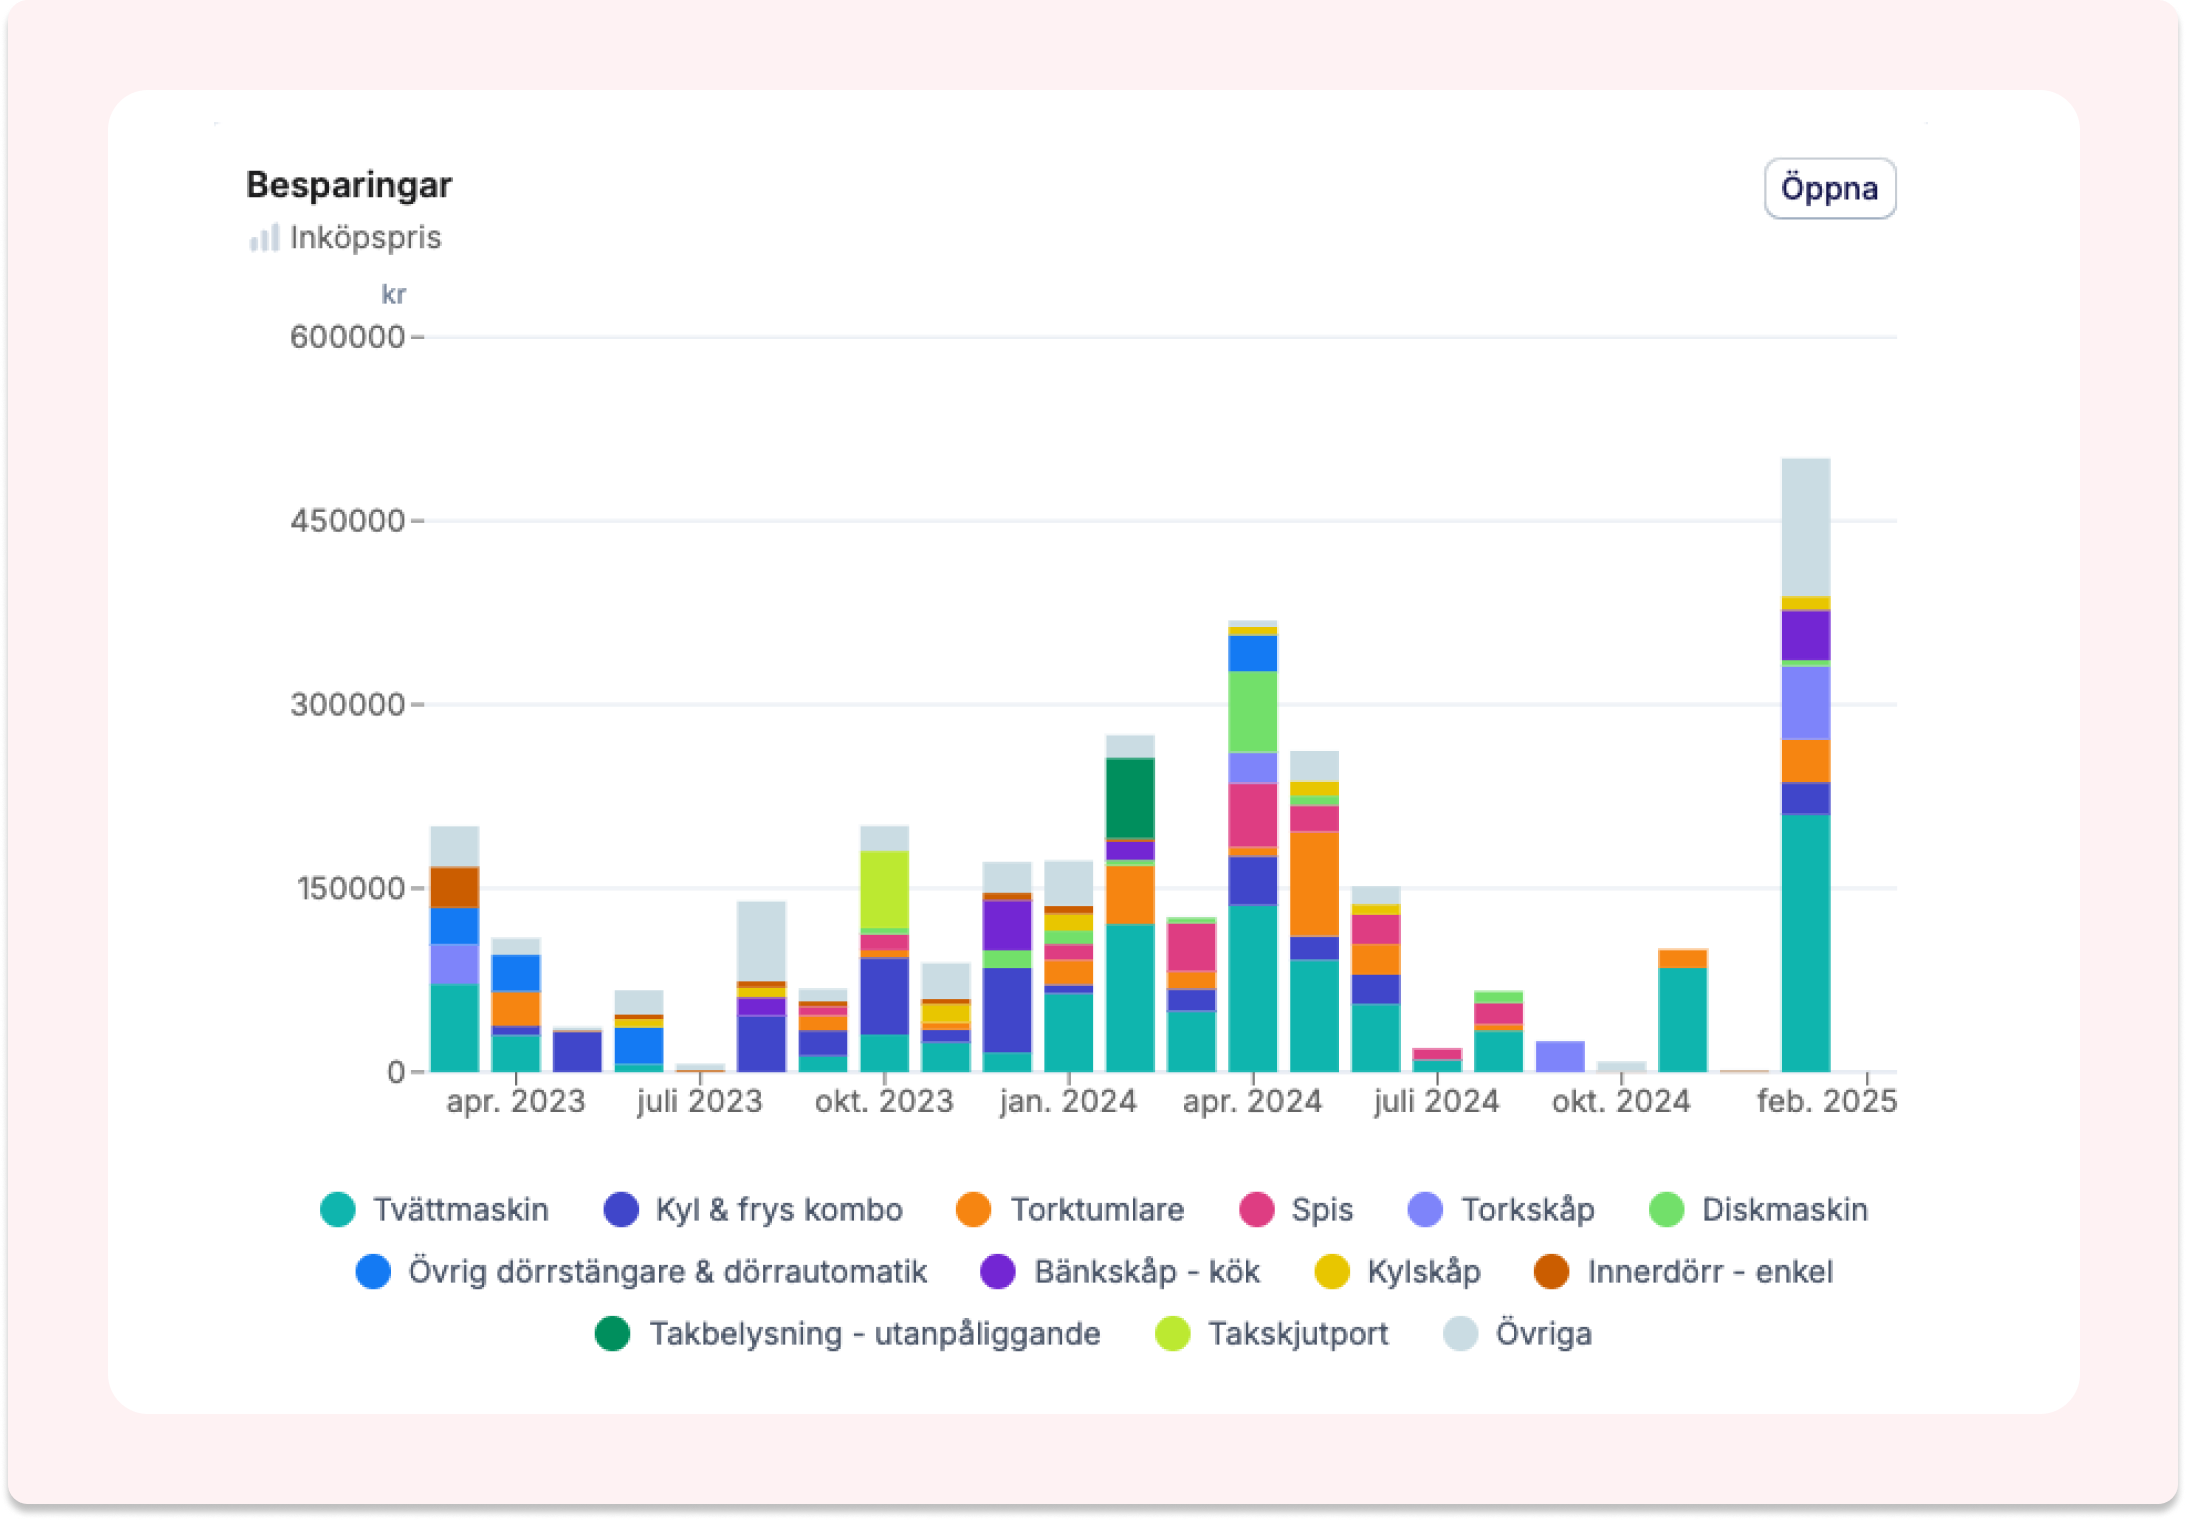Select the Torkskåp legend entry
Screen dimensions: 2186x1520
(x=1501, y=1209)
